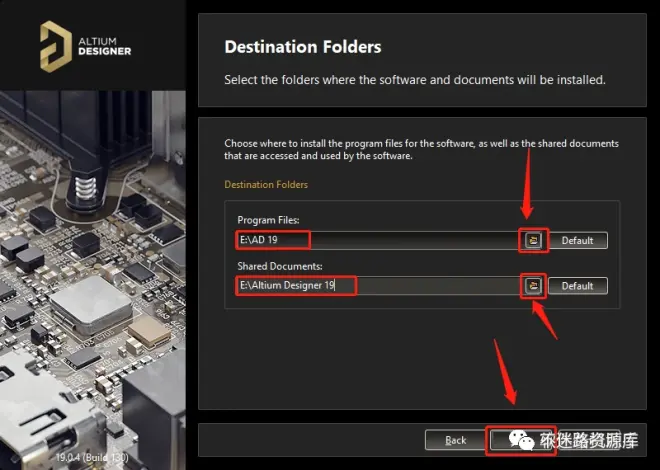Click the gold 'Destination Folders' section label
The width and height of the screenshot is (660, 470).
coord(266,184)
